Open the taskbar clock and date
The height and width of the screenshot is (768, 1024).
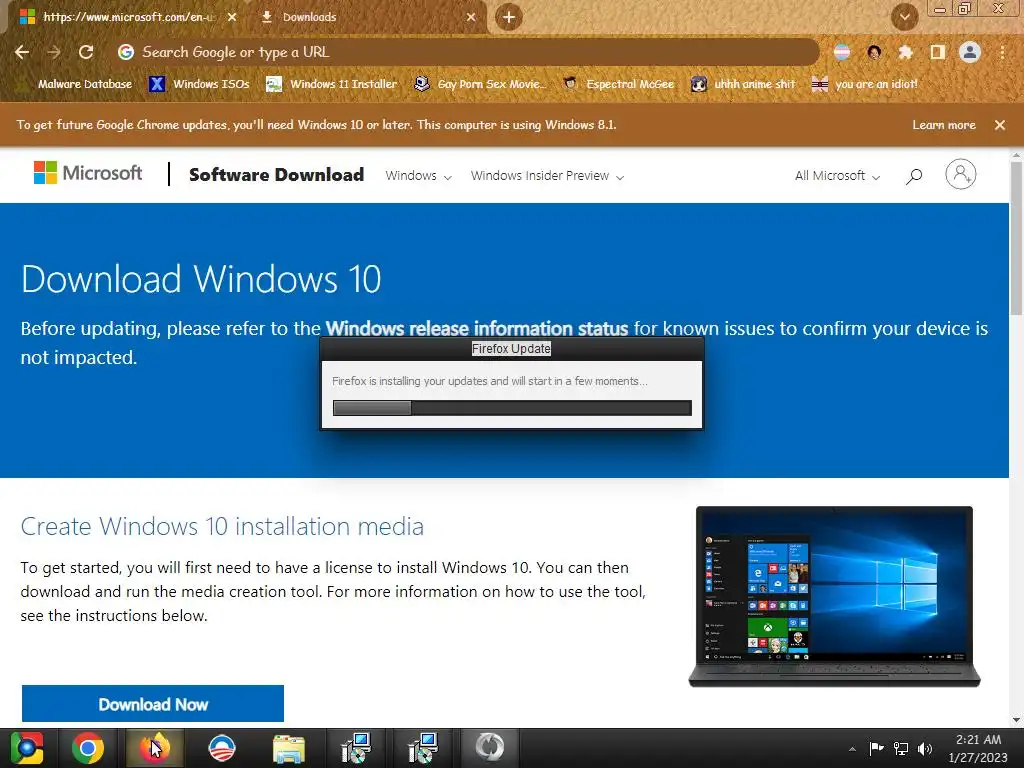pos(978,748)
